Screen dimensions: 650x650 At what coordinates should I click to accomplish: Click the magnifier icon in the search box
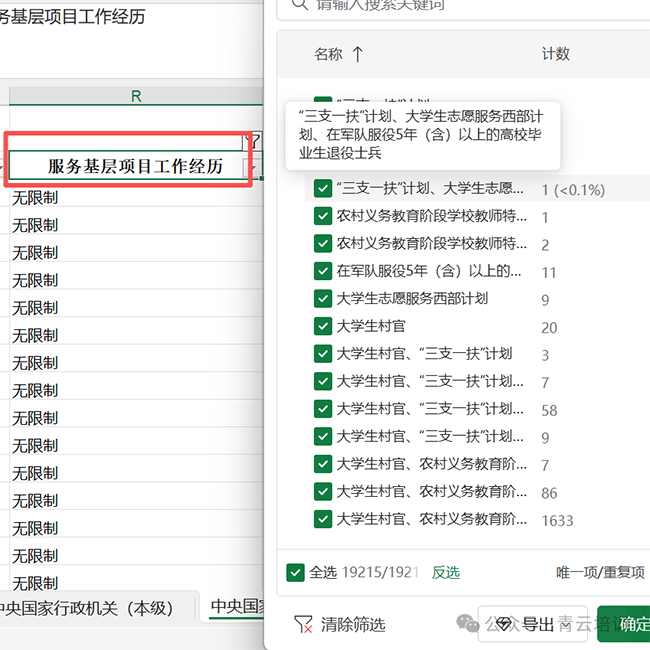tap(297, 4)
